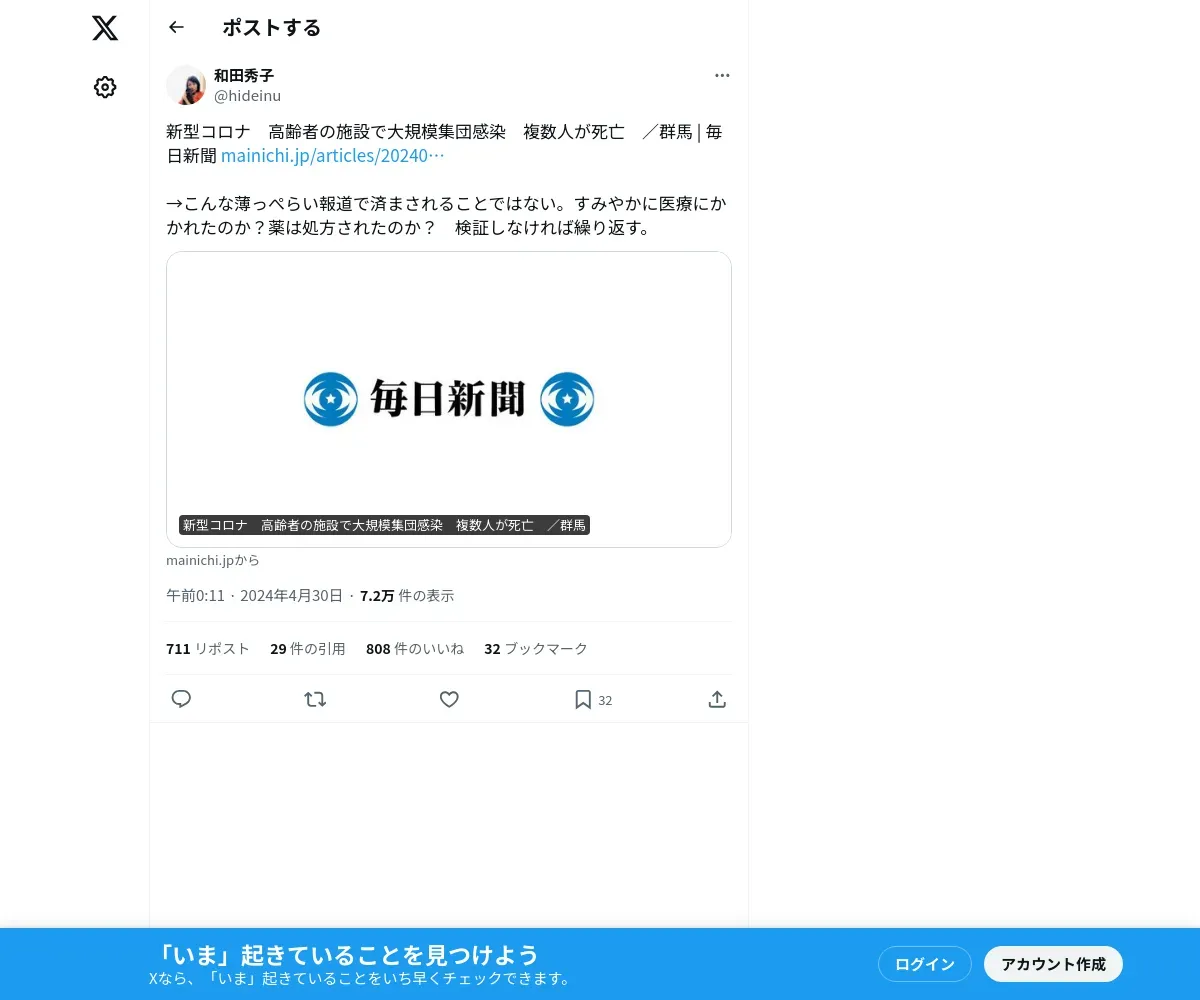Click the 32 ブックマーク count text

pyautogui.click(x=536, y=648)
